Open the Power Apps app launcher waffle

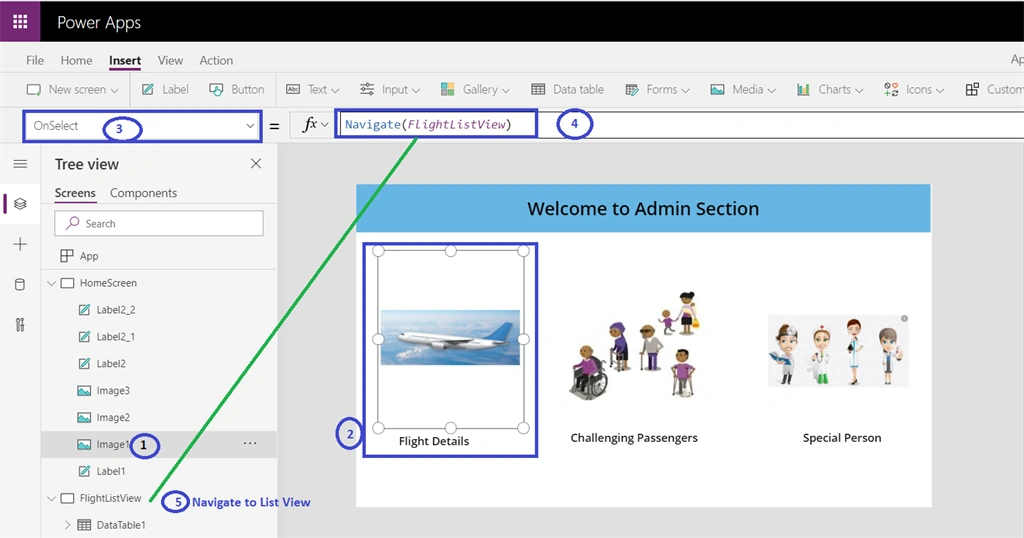click(20, 22)
